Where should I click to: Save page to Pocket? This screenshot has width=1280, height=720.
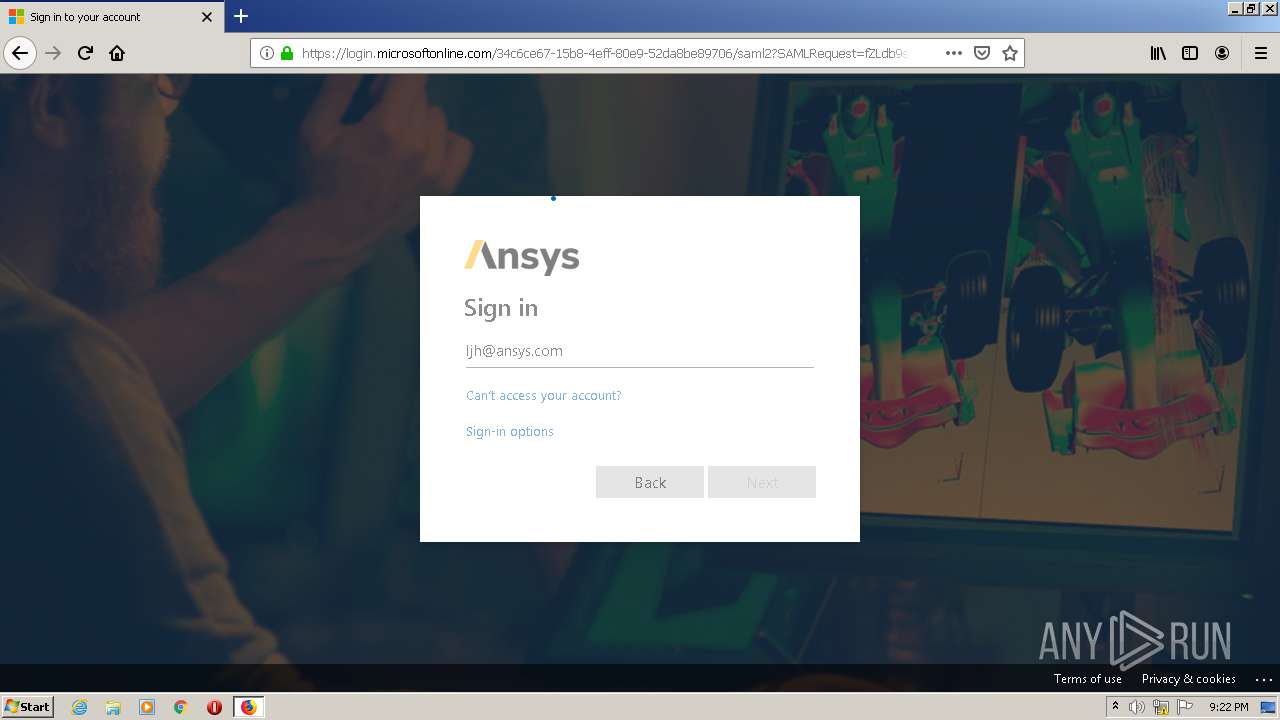pyautogui.click(x=982, y=53)
